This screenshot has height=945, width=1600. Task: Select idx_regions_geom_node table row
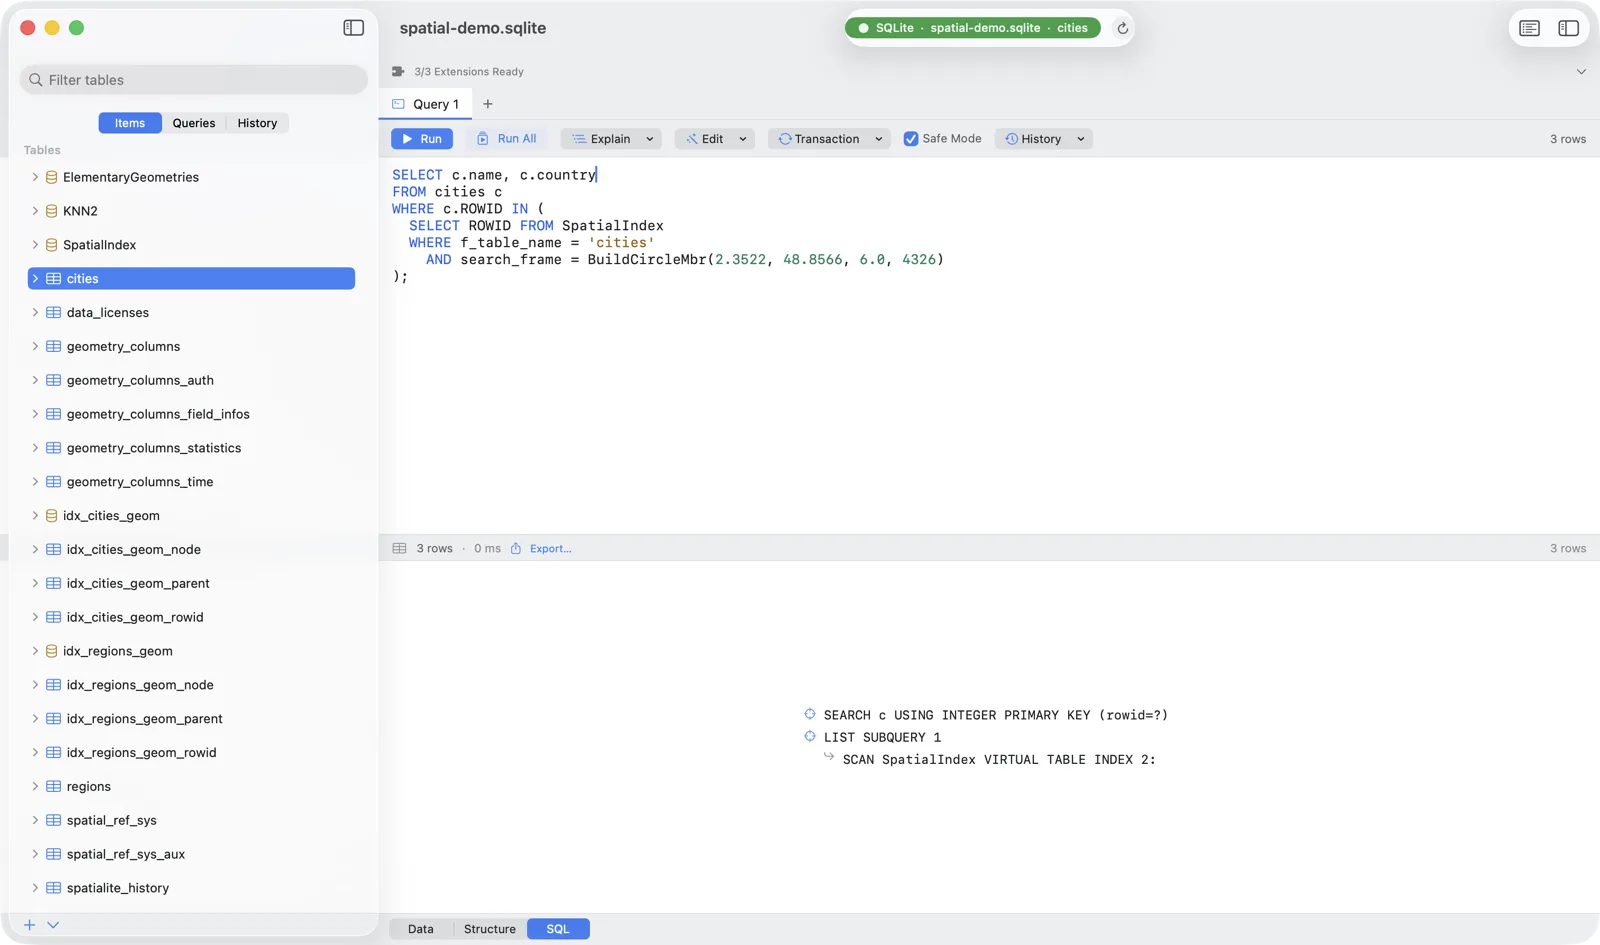point(191,685)
